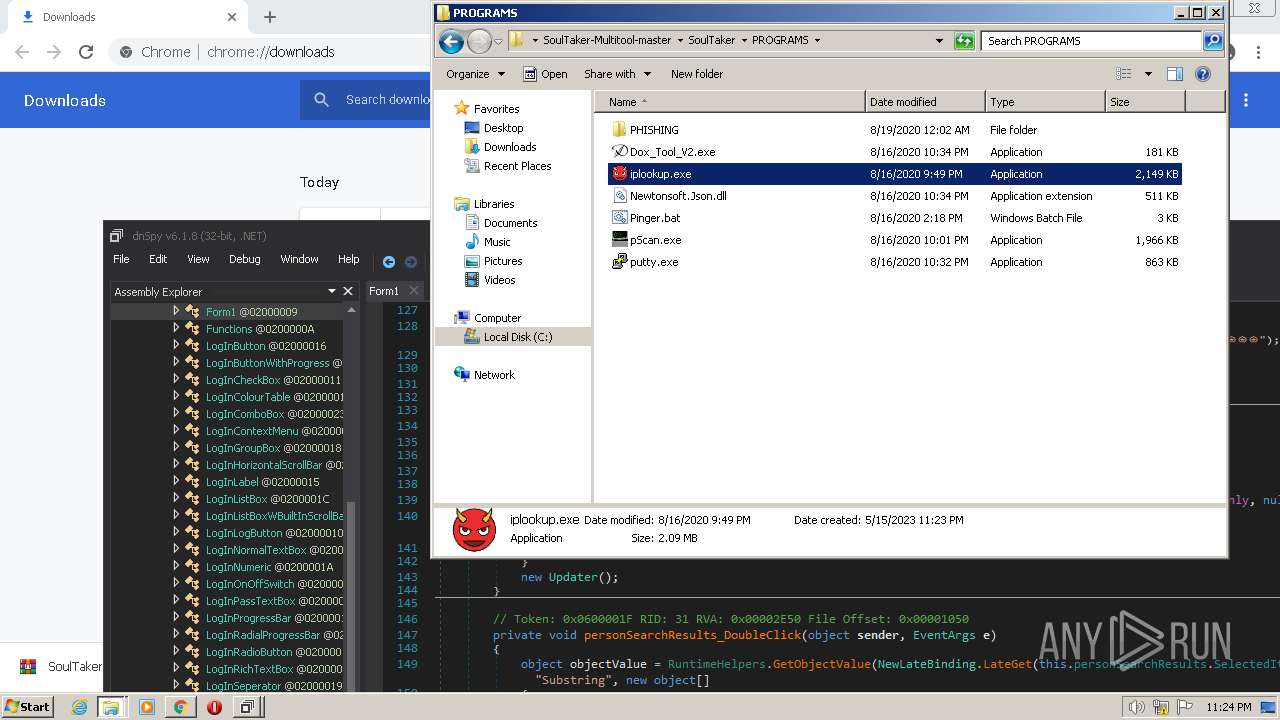This screenshot has height=720, width=1280.
Task: Toggle the preview pane icon
Action: [x=1175, y=74]
